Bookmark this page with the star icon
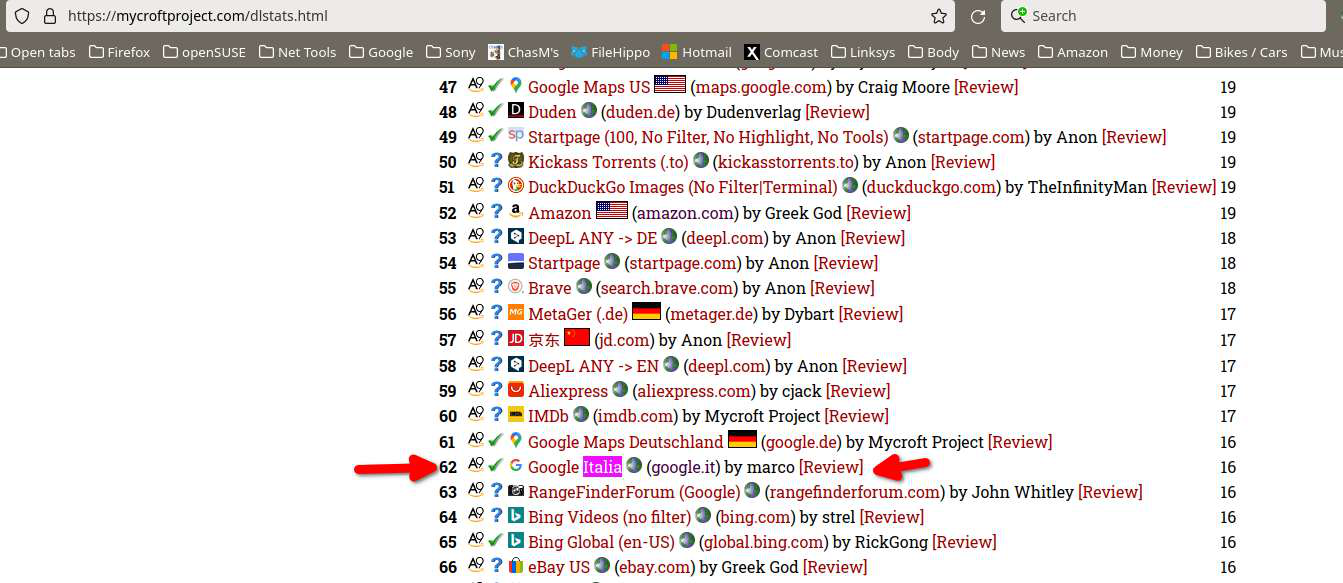Image resolution: width=1343 pixels, height=583 pixels. pyautogui.click(x=939, y=16)
